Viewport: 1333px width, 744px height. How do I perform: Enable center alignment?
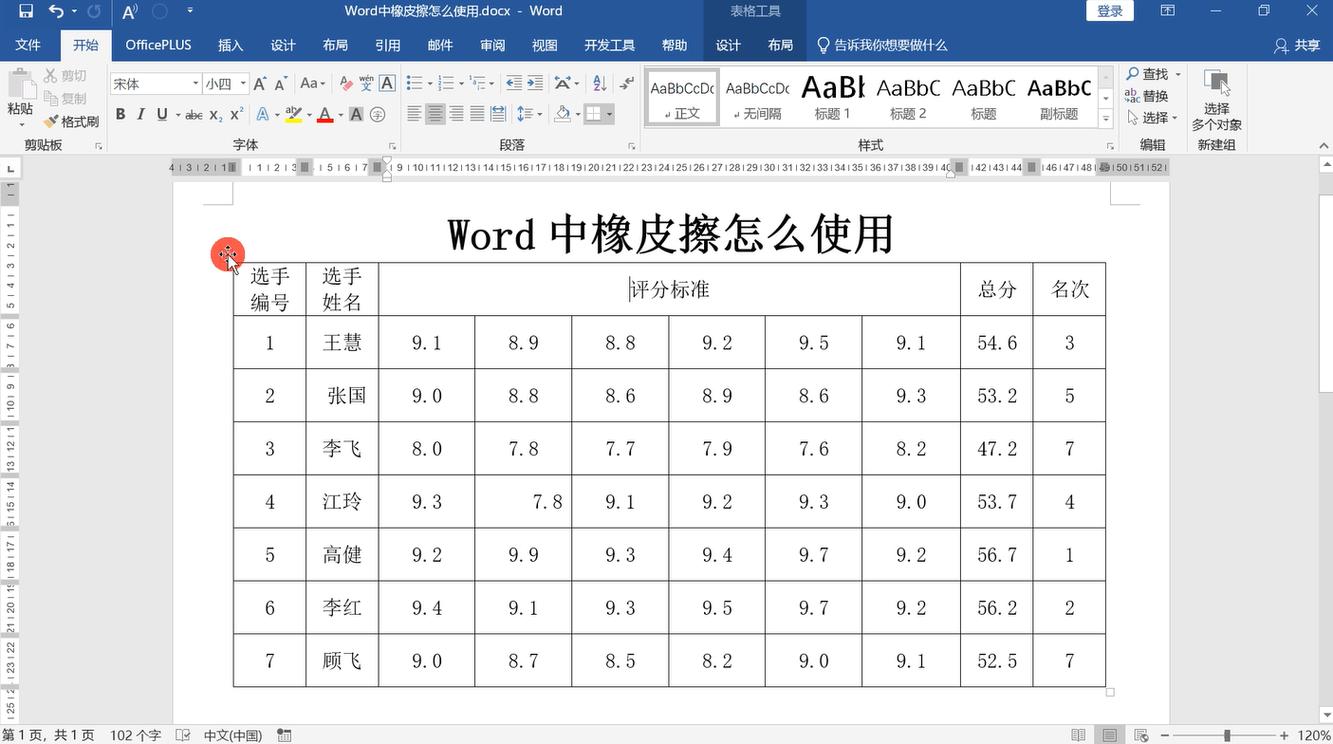tap(435, 115)
